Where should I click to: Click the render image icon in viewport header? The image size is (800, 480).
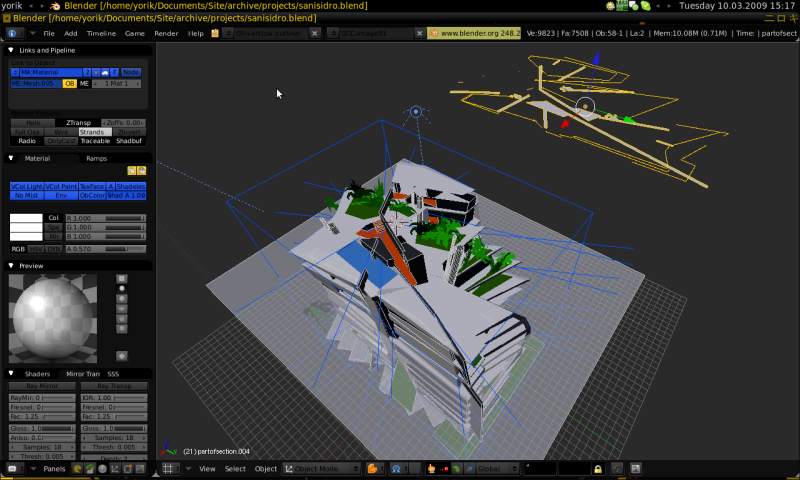[x=635, y=468]
